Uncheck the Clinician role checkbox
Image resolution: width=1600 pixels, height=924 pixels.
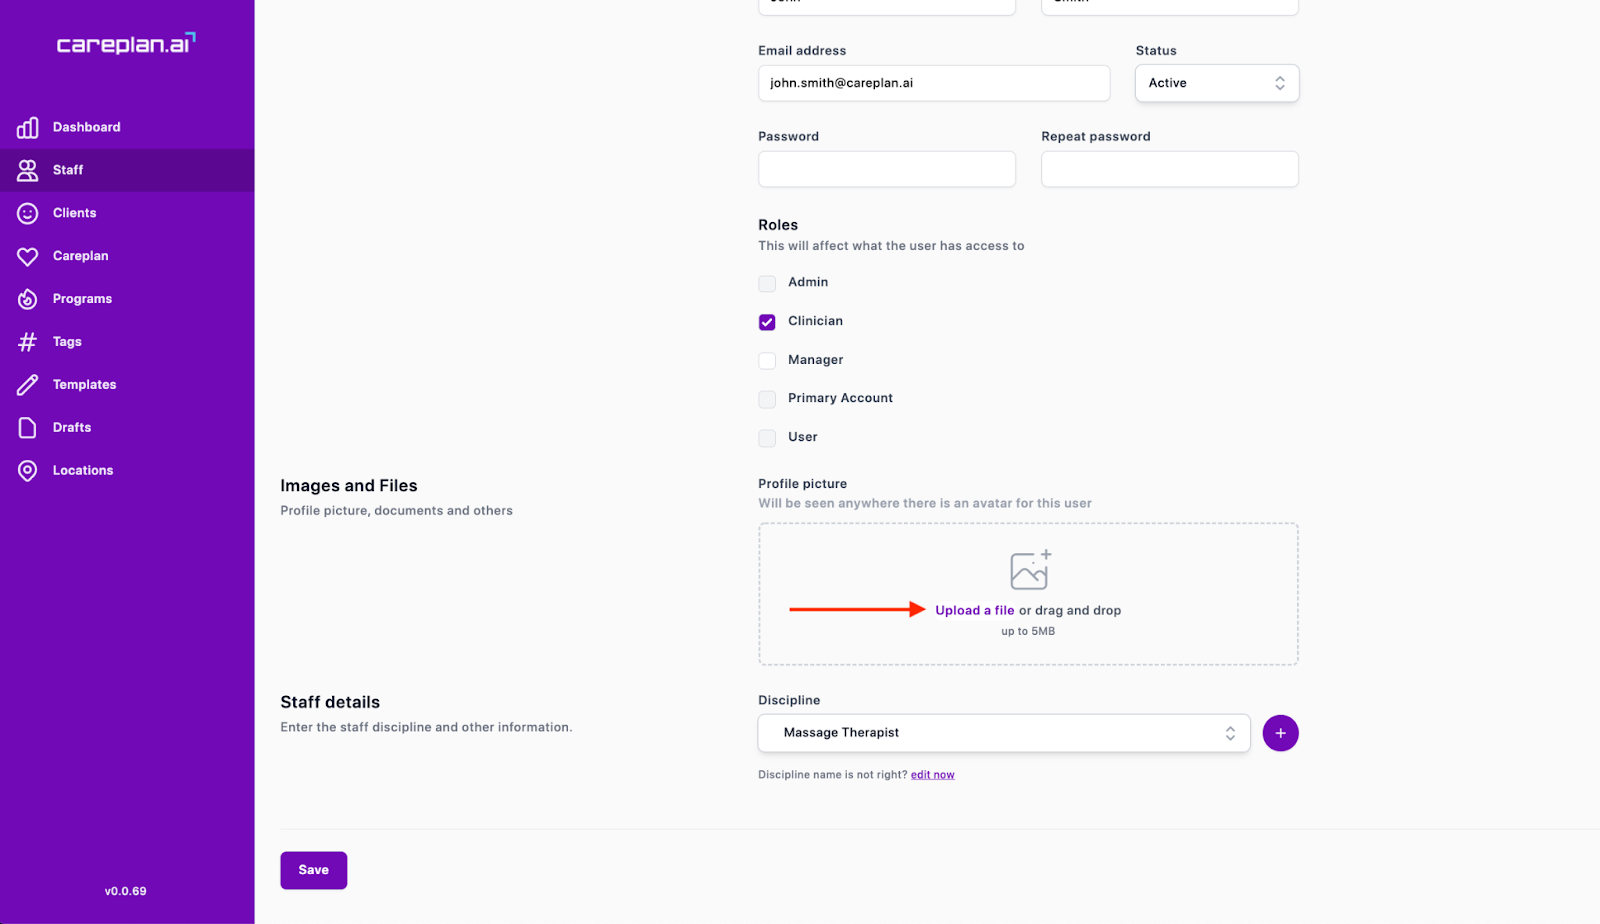(767, 322)
